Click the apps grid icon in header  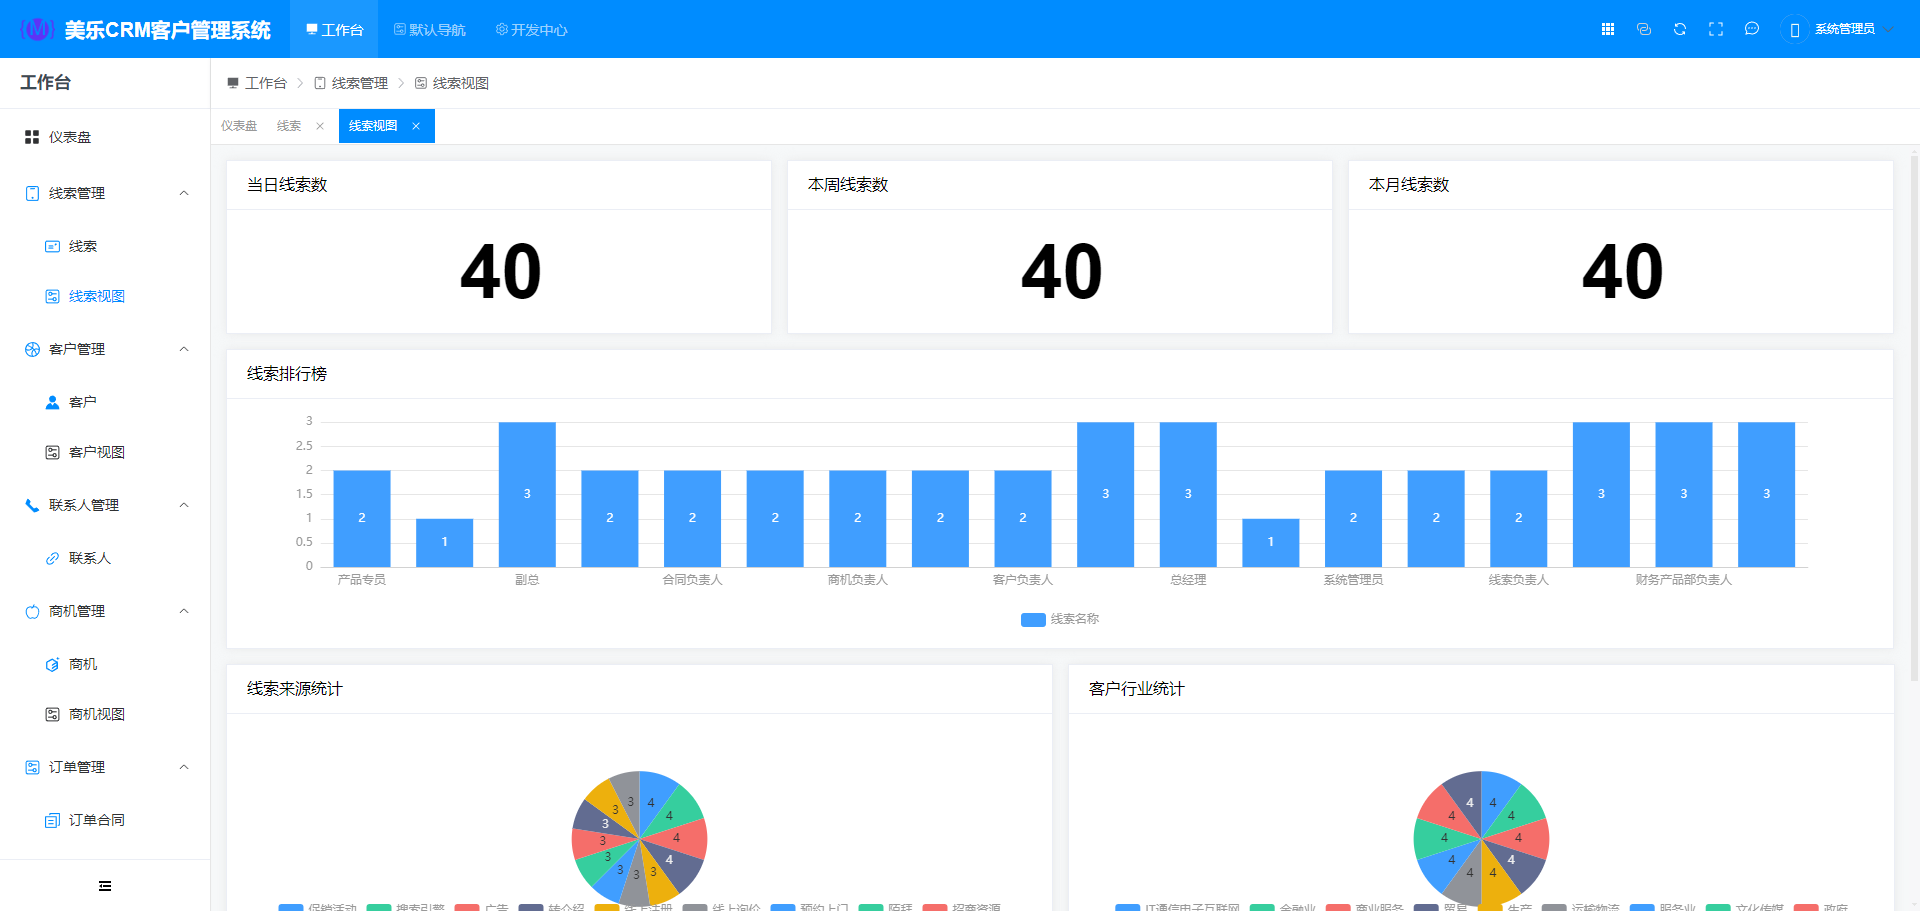point(1608,29)
